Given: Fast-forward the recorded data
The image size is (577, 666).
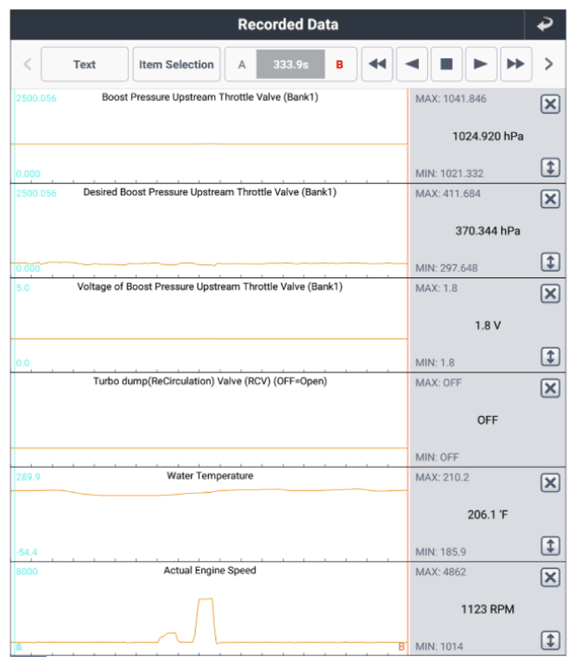Looking at the screenshot, I should pyautogui.click(x=516, y=64).
